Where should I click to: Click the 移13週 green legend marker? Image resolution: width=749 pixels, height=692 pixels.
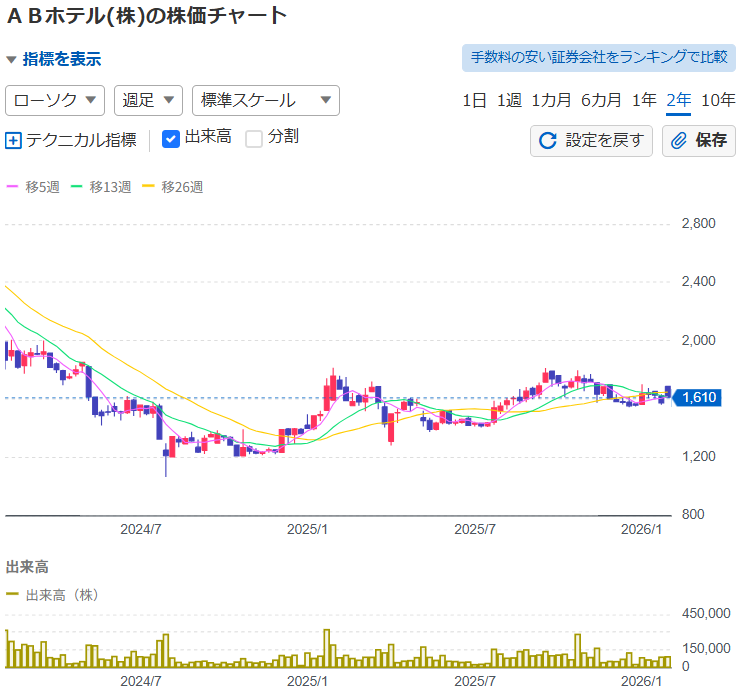click(x=77, y=186)
